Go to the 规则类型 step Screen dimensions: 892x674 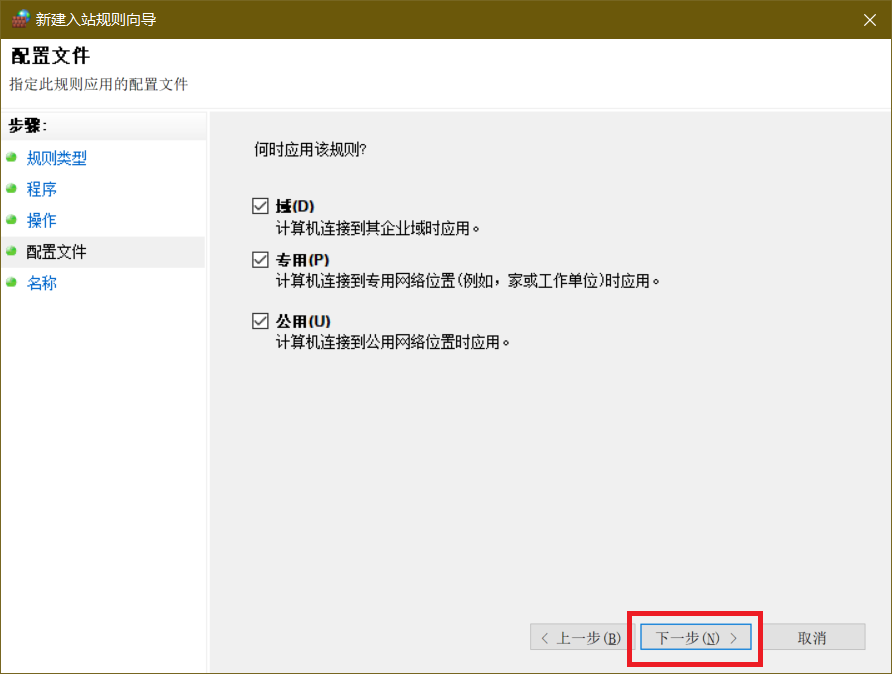pyautogui.click(x=57, y=158)
